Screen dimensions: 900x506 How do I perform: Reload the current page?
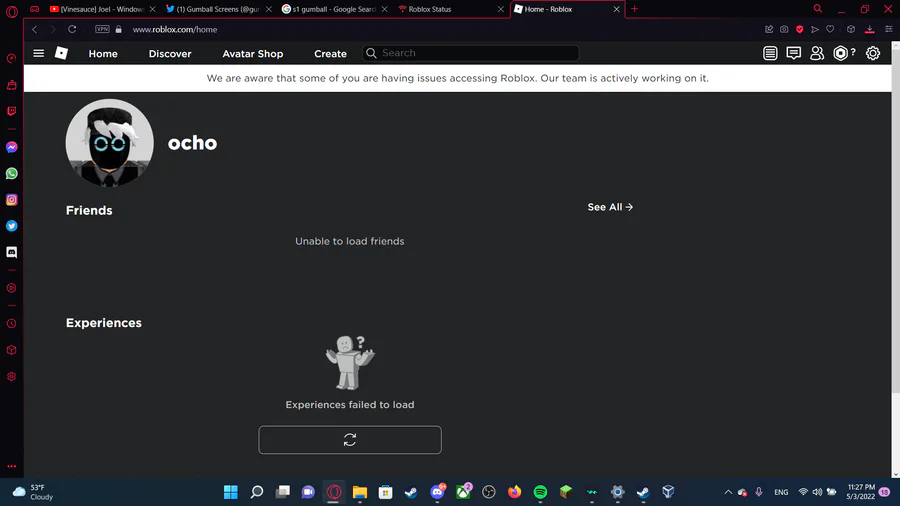[72, 29]
